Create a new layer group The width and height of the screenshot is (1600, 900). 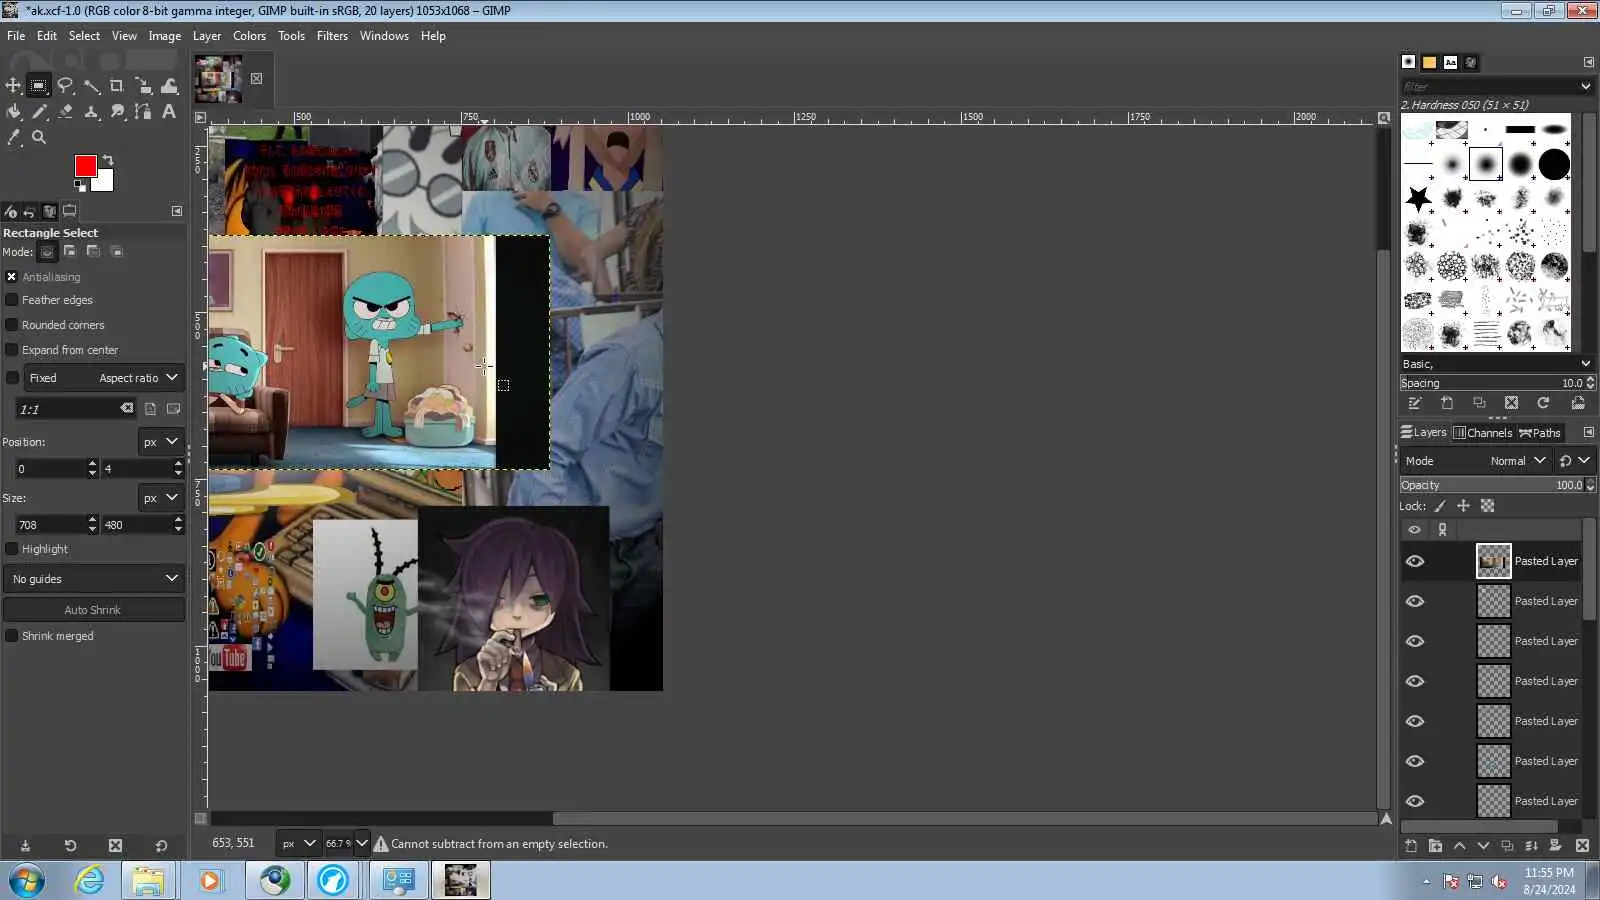[1435, 846]
